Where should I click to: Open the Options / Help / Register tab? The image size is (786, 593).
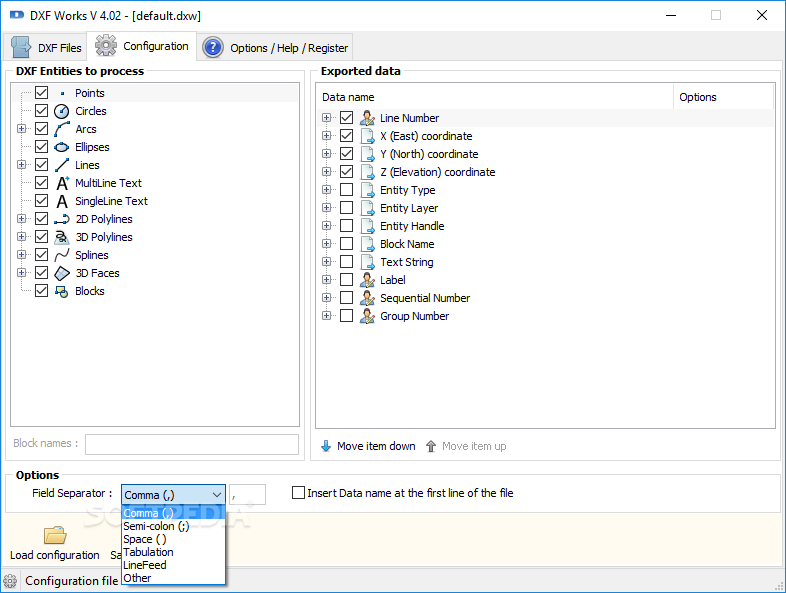(275, 48)
